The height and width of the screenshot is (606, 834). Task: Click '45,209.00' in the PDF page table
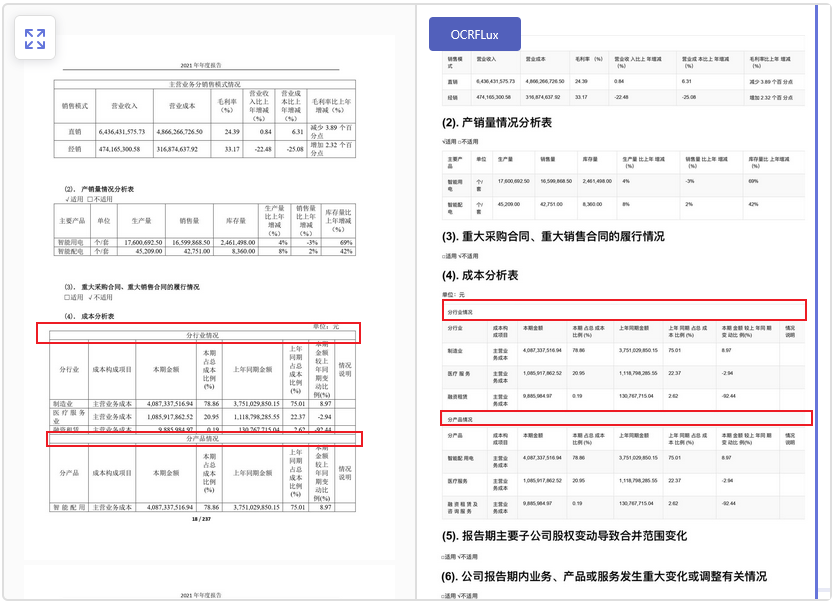[149, 251]
